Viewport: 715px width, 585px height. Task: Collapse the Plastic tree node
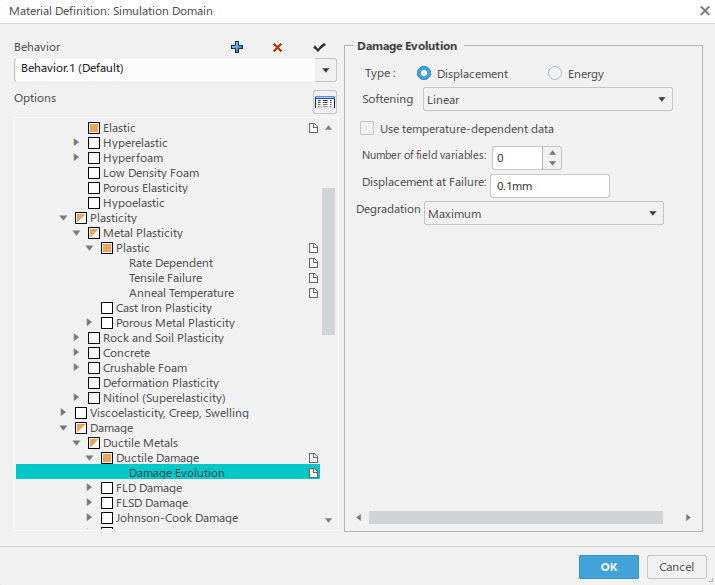[89, 248]
